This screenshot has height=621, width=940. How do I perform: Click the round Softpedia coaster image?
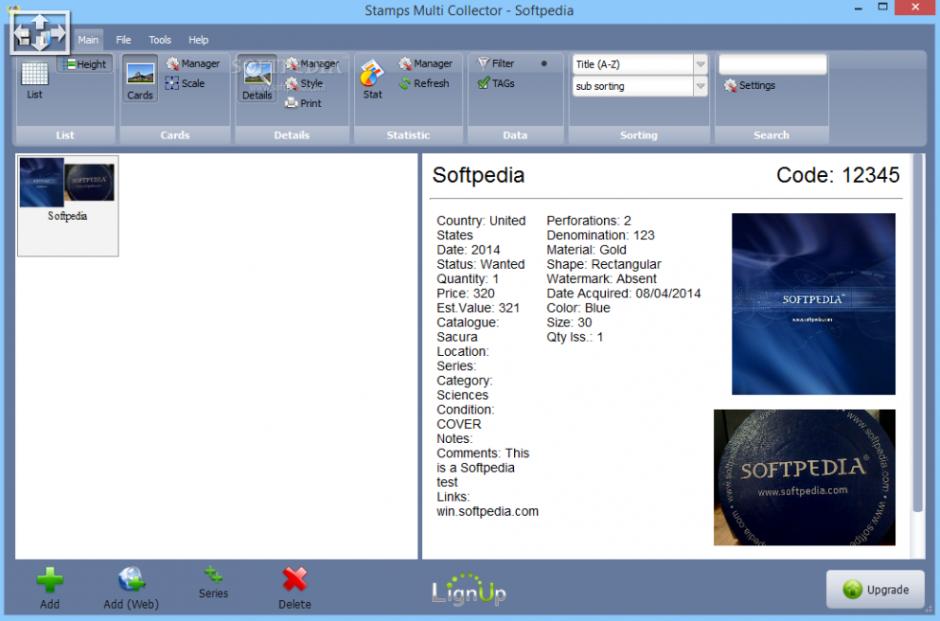[805, 477]
